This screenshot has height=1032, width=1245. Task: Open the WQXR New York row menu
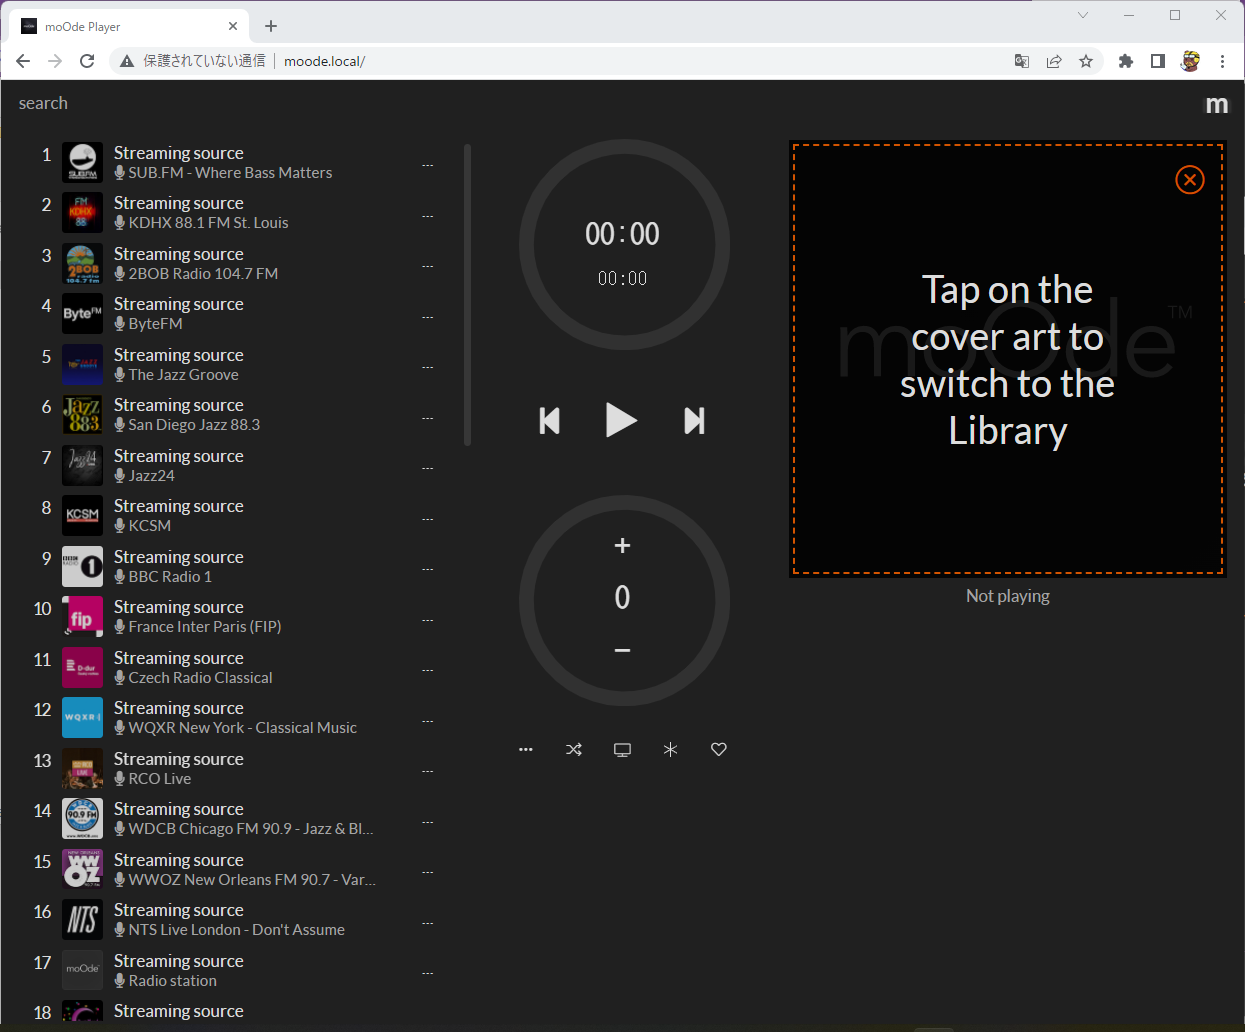428,721
